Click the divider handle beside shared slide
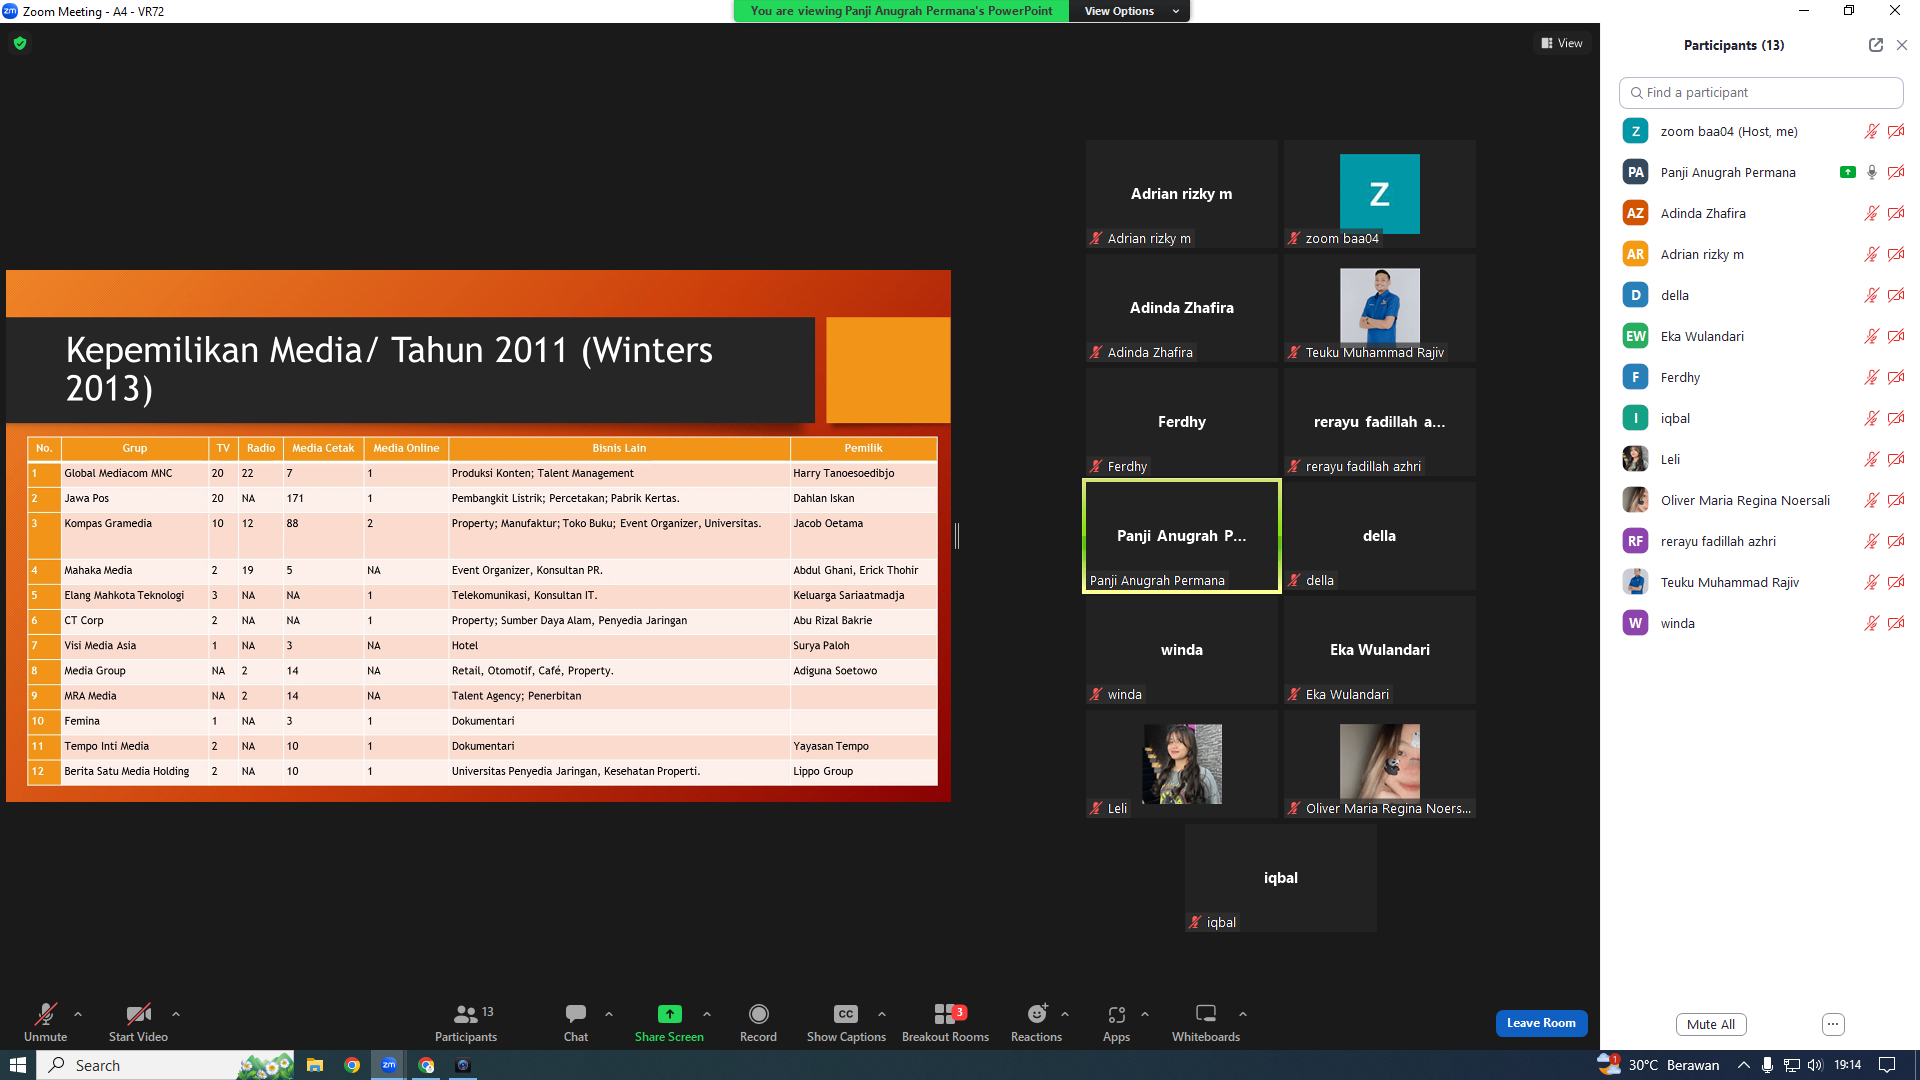1920x1080 pixels. (957, 536)
